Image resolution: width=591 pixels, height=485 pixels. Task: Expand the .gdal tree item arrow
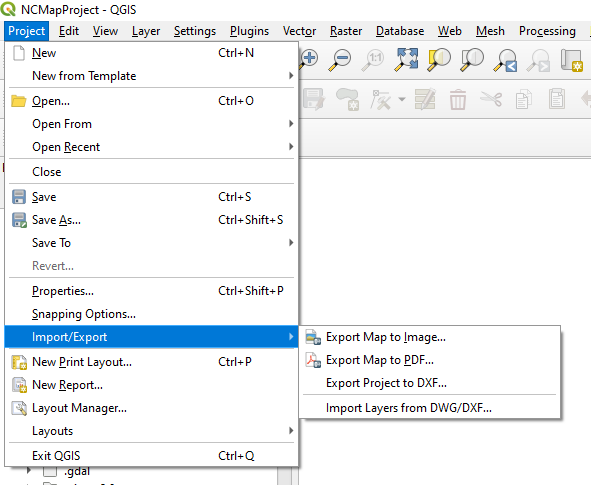tap(29, 471)
